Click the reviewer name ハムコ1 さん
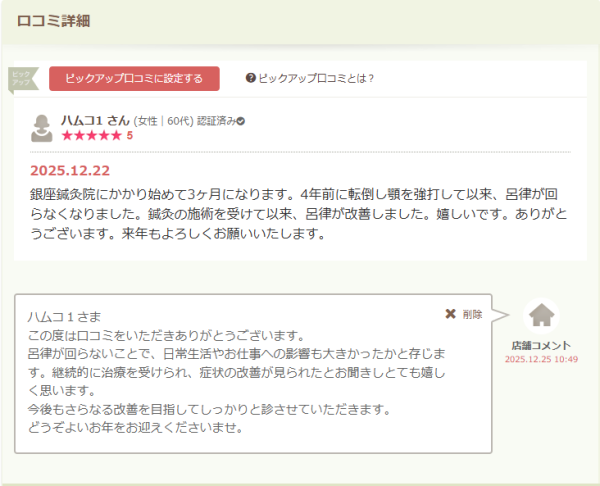This screenshot has width=600, height=486. click(95, 121)
